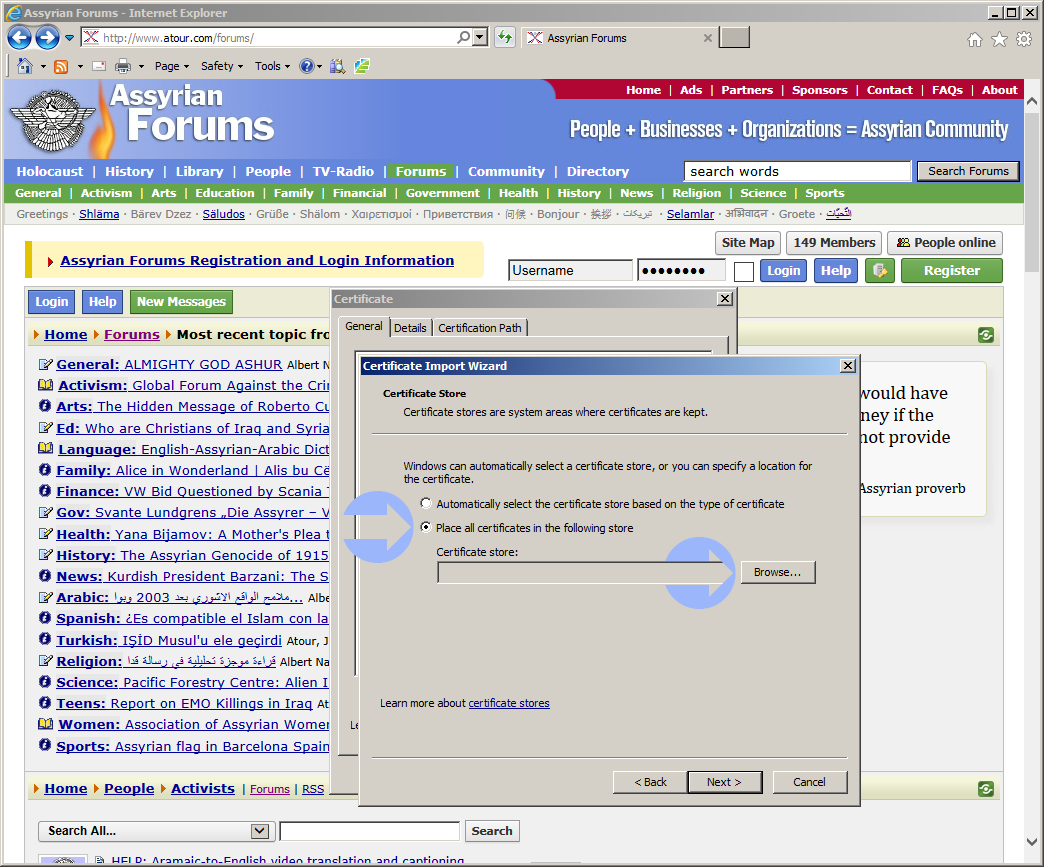
Task: Click the Browse... button in the wizard
Action: click(x=778, y=572)
